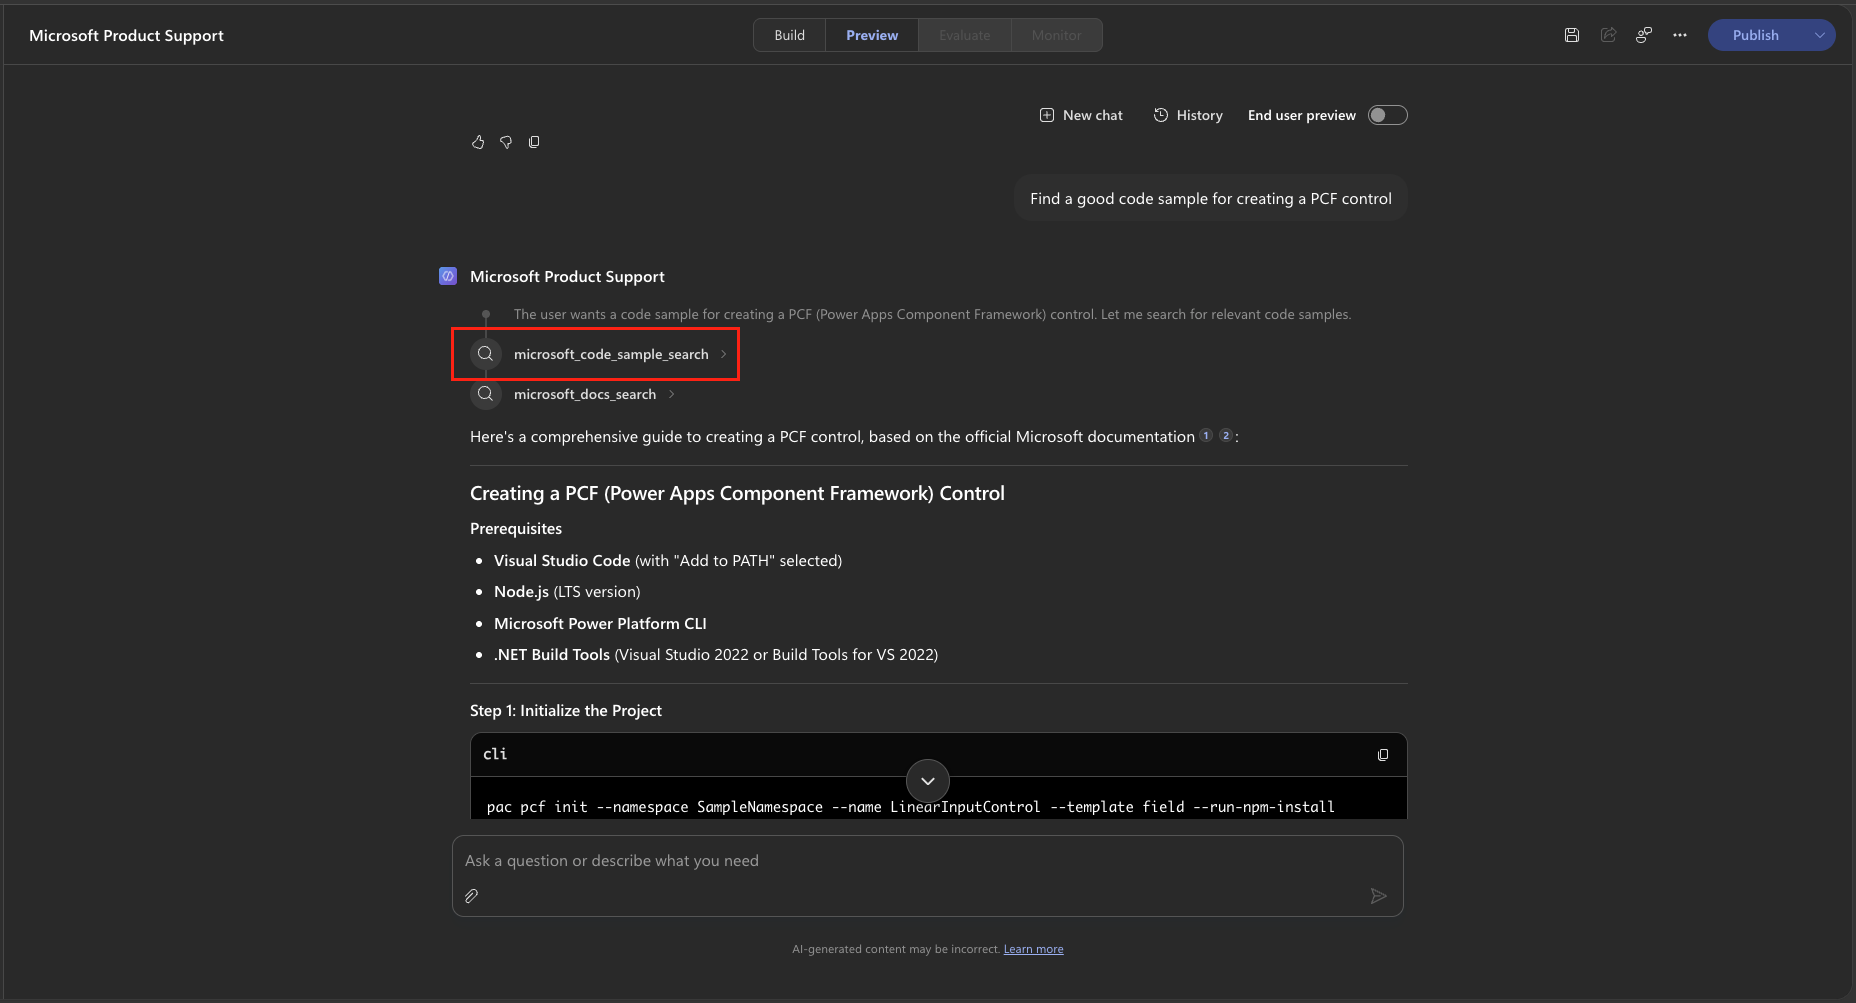Click the thumbs down feedback icon
This screenshot has height=1003, width=1856.
(x=506, y=142)
